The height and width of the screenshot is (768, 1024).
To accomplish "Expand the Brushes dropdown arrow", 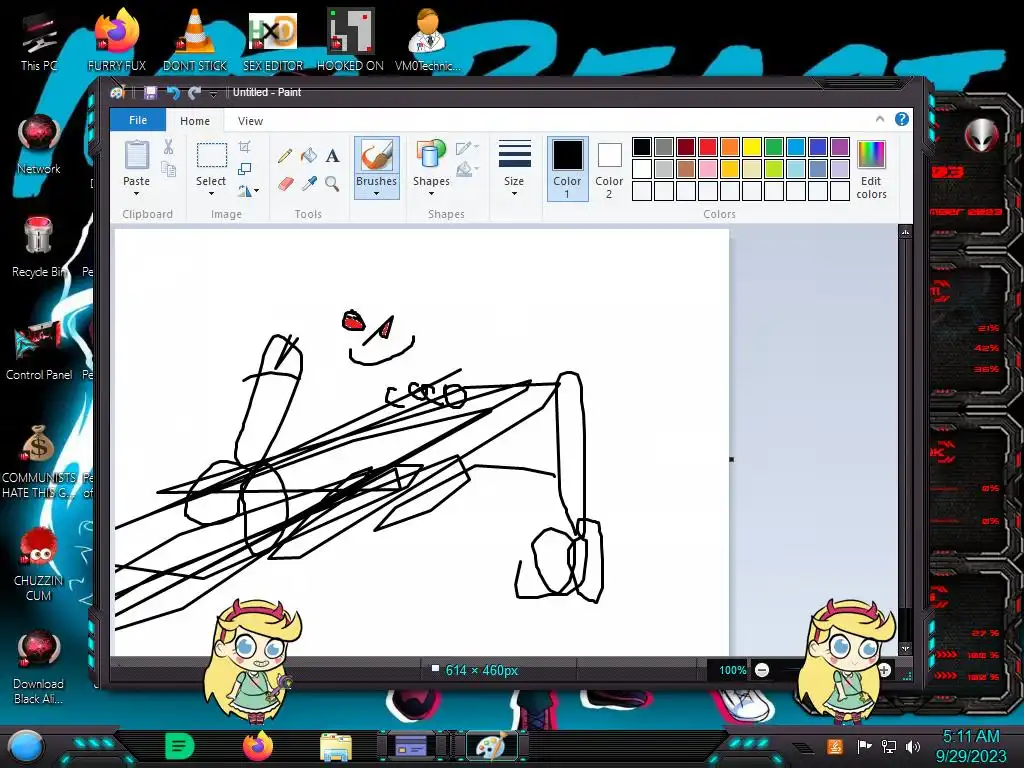I will tap(376, 193).
